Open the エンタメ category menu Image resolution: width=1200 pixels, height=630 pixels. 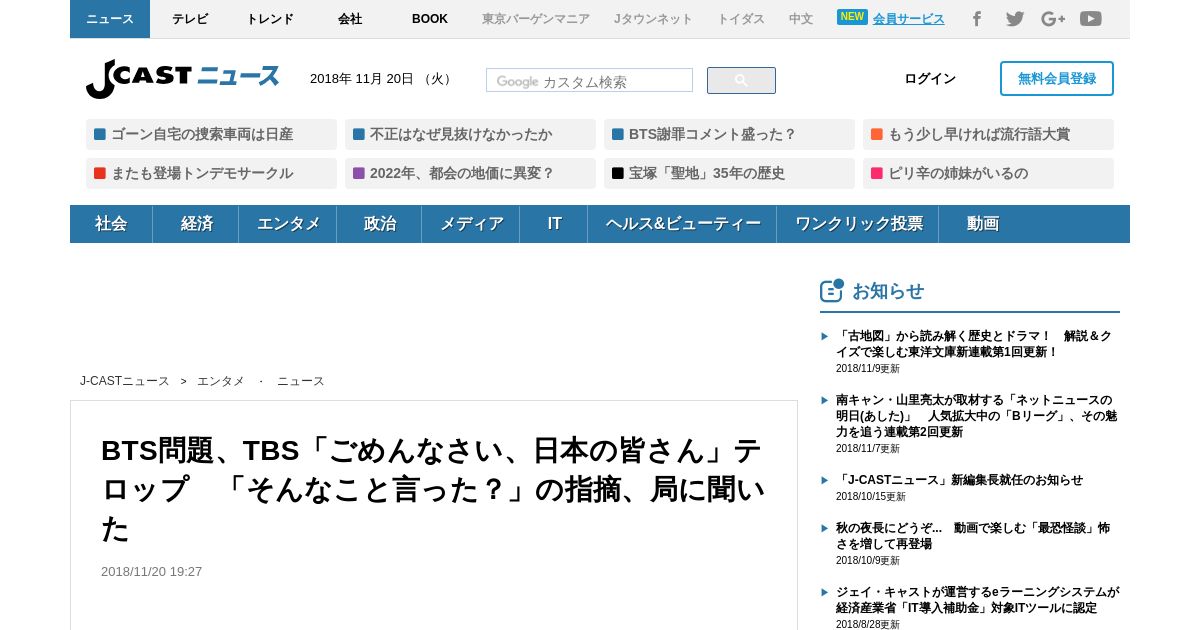288,224
